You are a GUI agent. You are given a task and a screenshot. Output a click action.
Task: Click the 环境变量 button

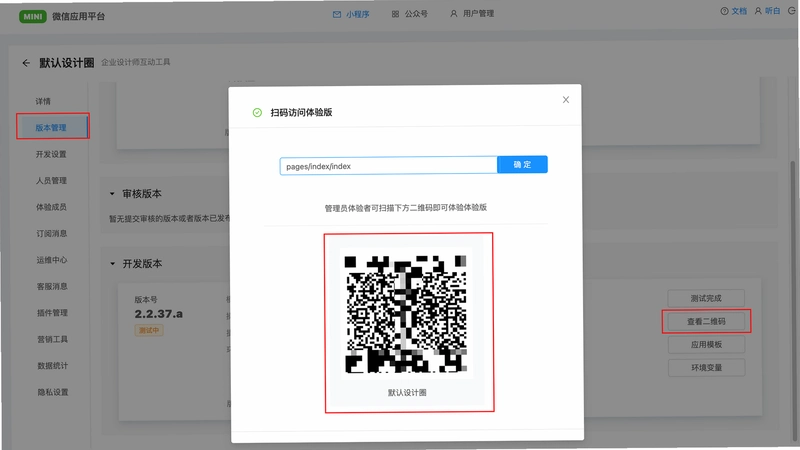pos(707,367)
